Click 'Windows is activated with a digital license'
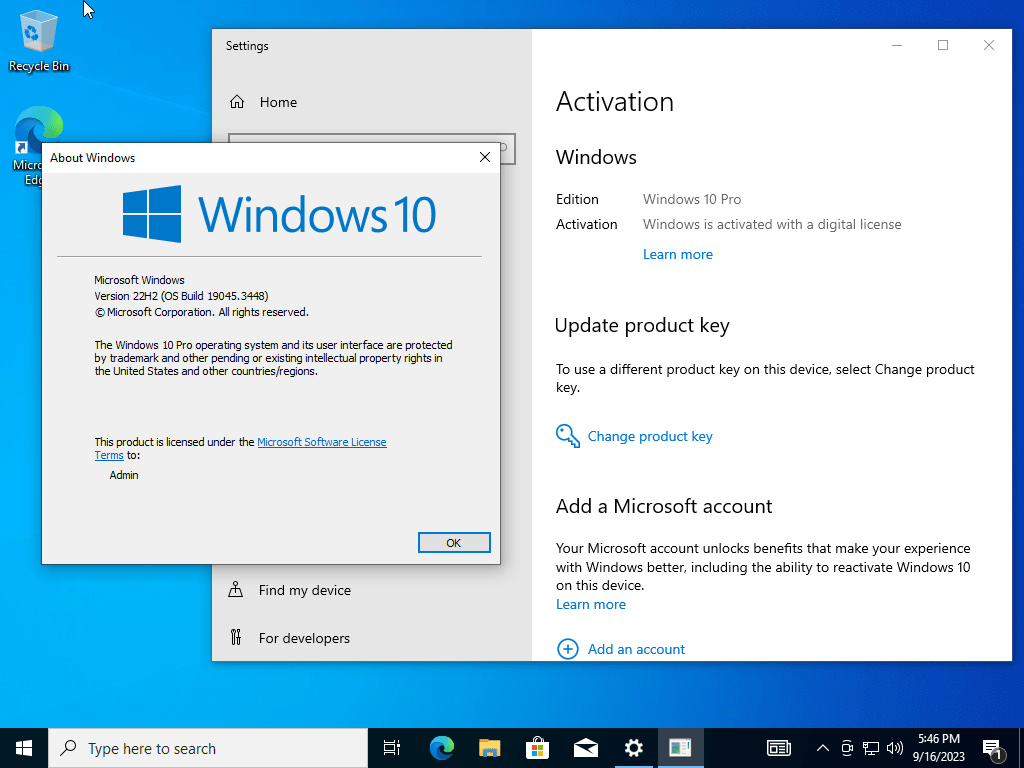Image resolution: width=1024 pixels, height=768 pixels. coord(772,225)
